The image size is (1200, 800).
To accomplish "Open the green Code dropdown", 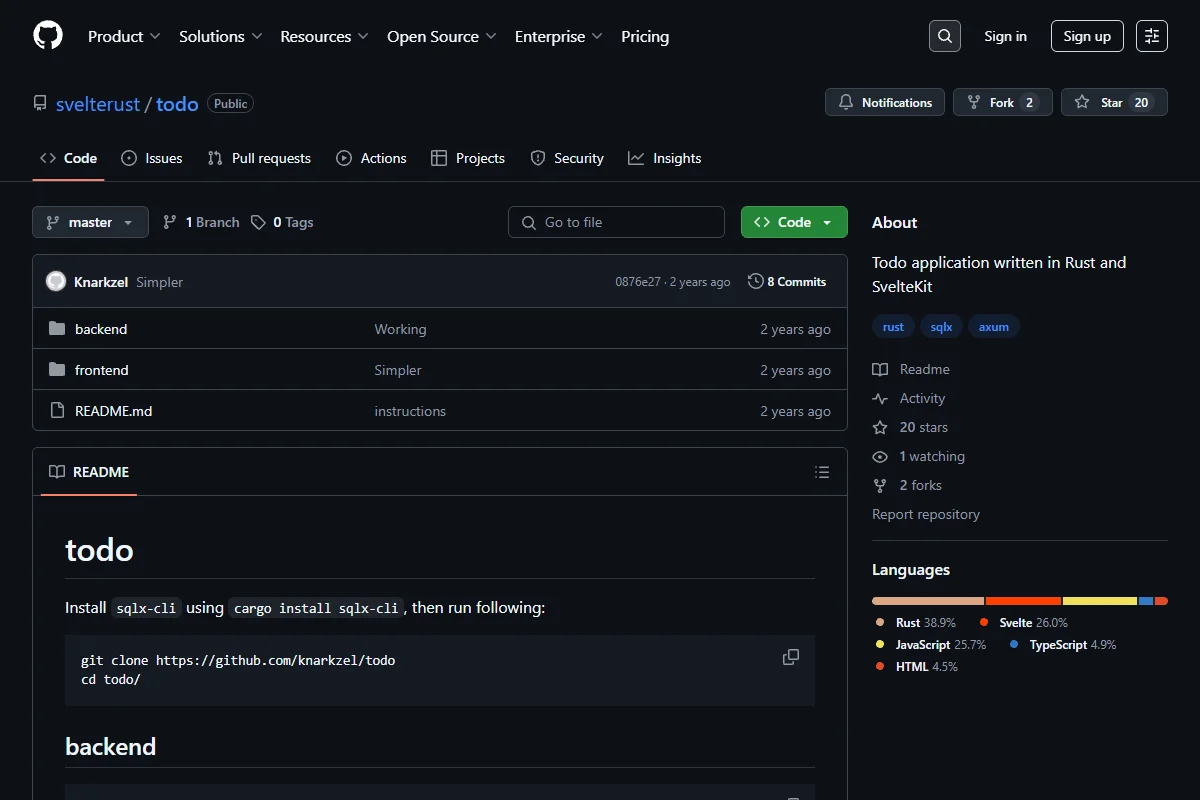I will click(x=794, y=222).
